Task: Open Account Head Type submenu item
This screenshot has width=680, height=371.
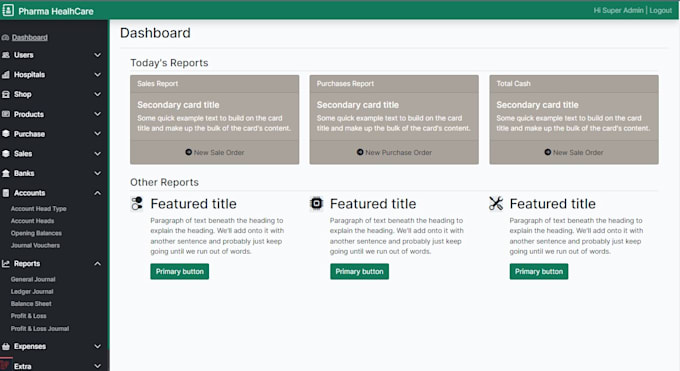Action: pyautogui.click(x=39, y=209)
